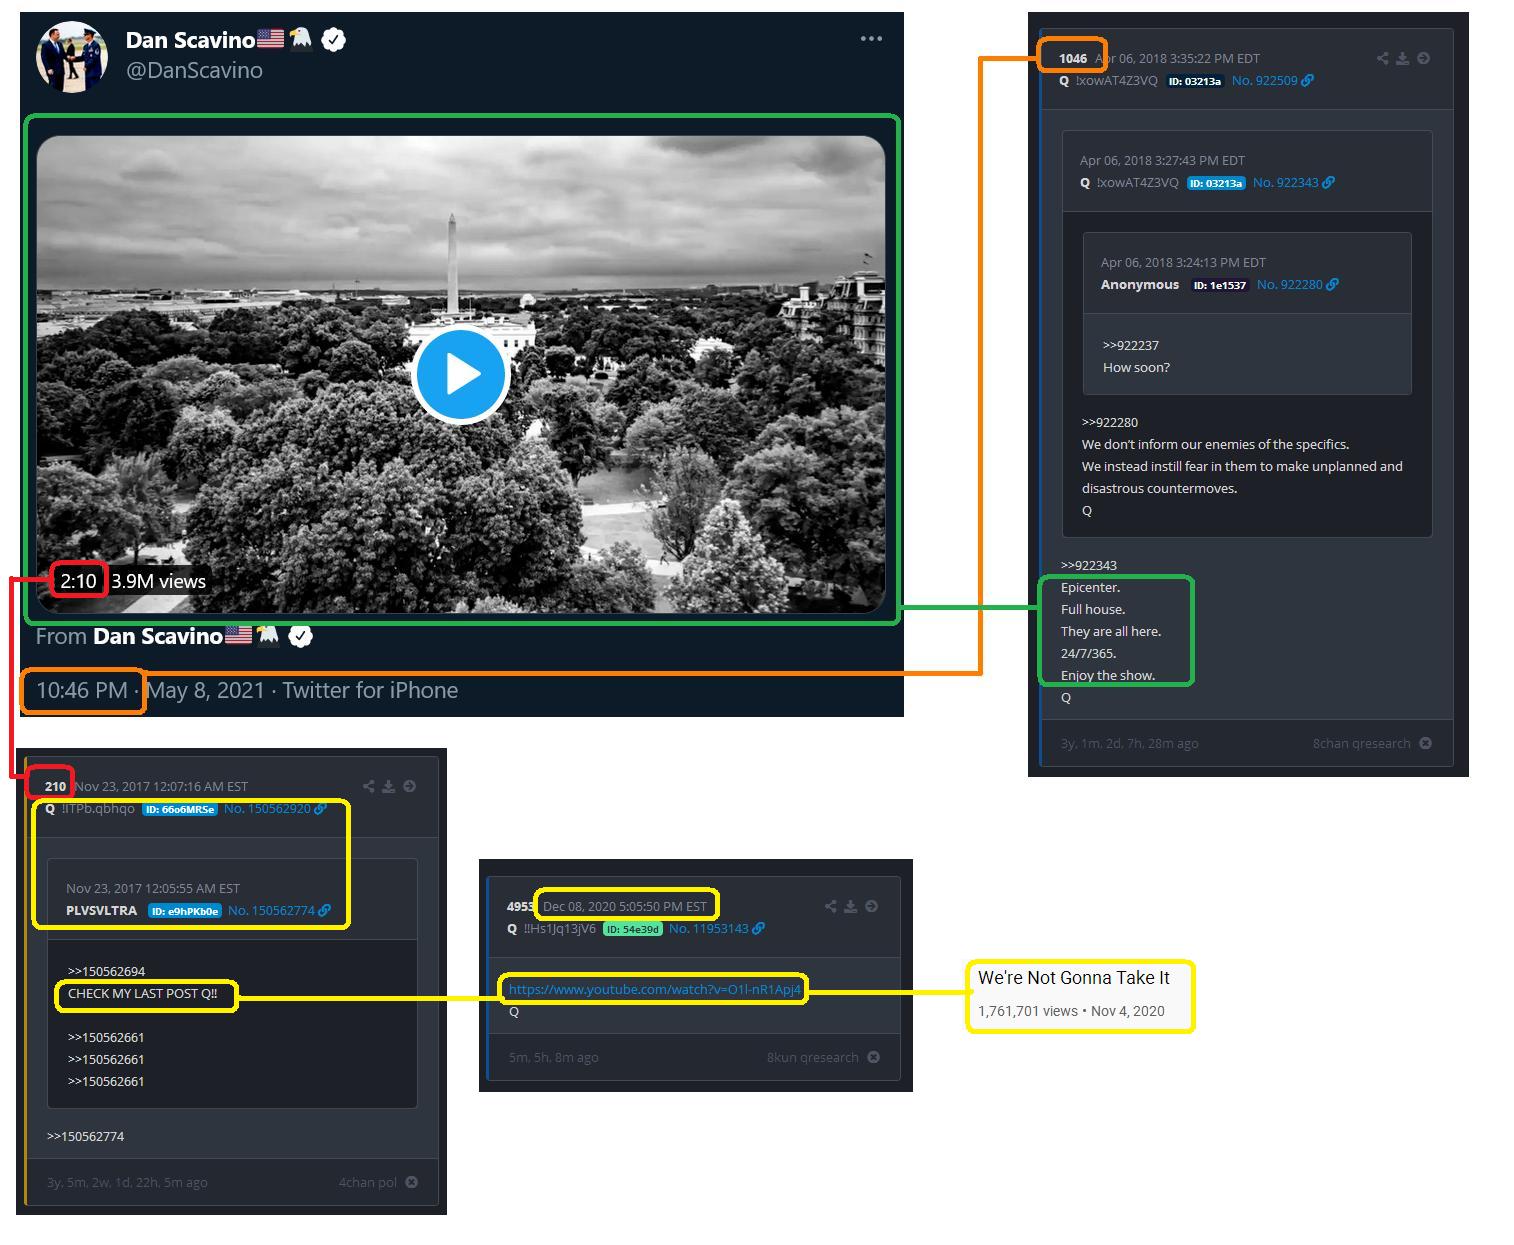Viewport: 1514px width, 1245px height.
Task: Open the @DanScavino handle
Action: [194, 70]
